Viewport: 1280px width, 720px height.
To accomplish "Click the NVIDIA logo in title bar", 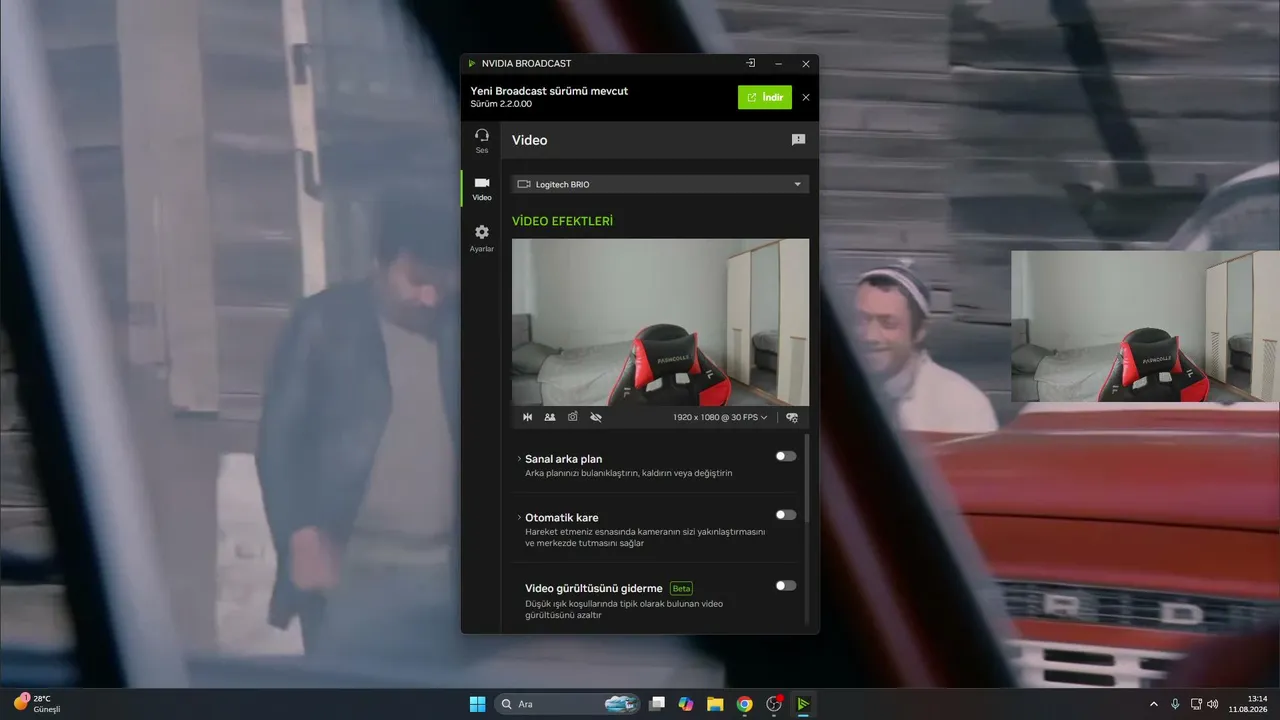I will click(x=472, y=63).
